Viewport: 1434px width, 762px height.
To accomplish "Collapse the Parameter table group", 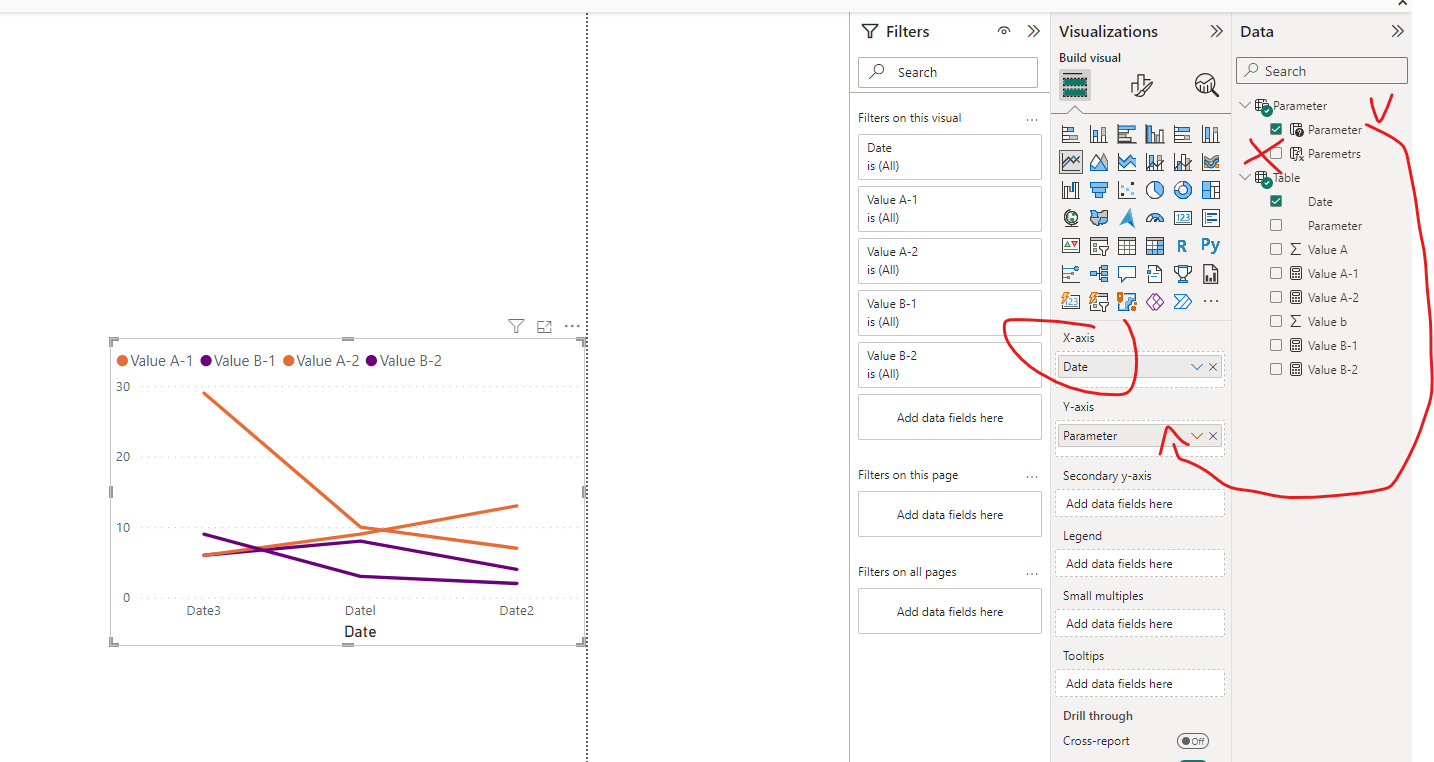I will [x=1245, y=105].
